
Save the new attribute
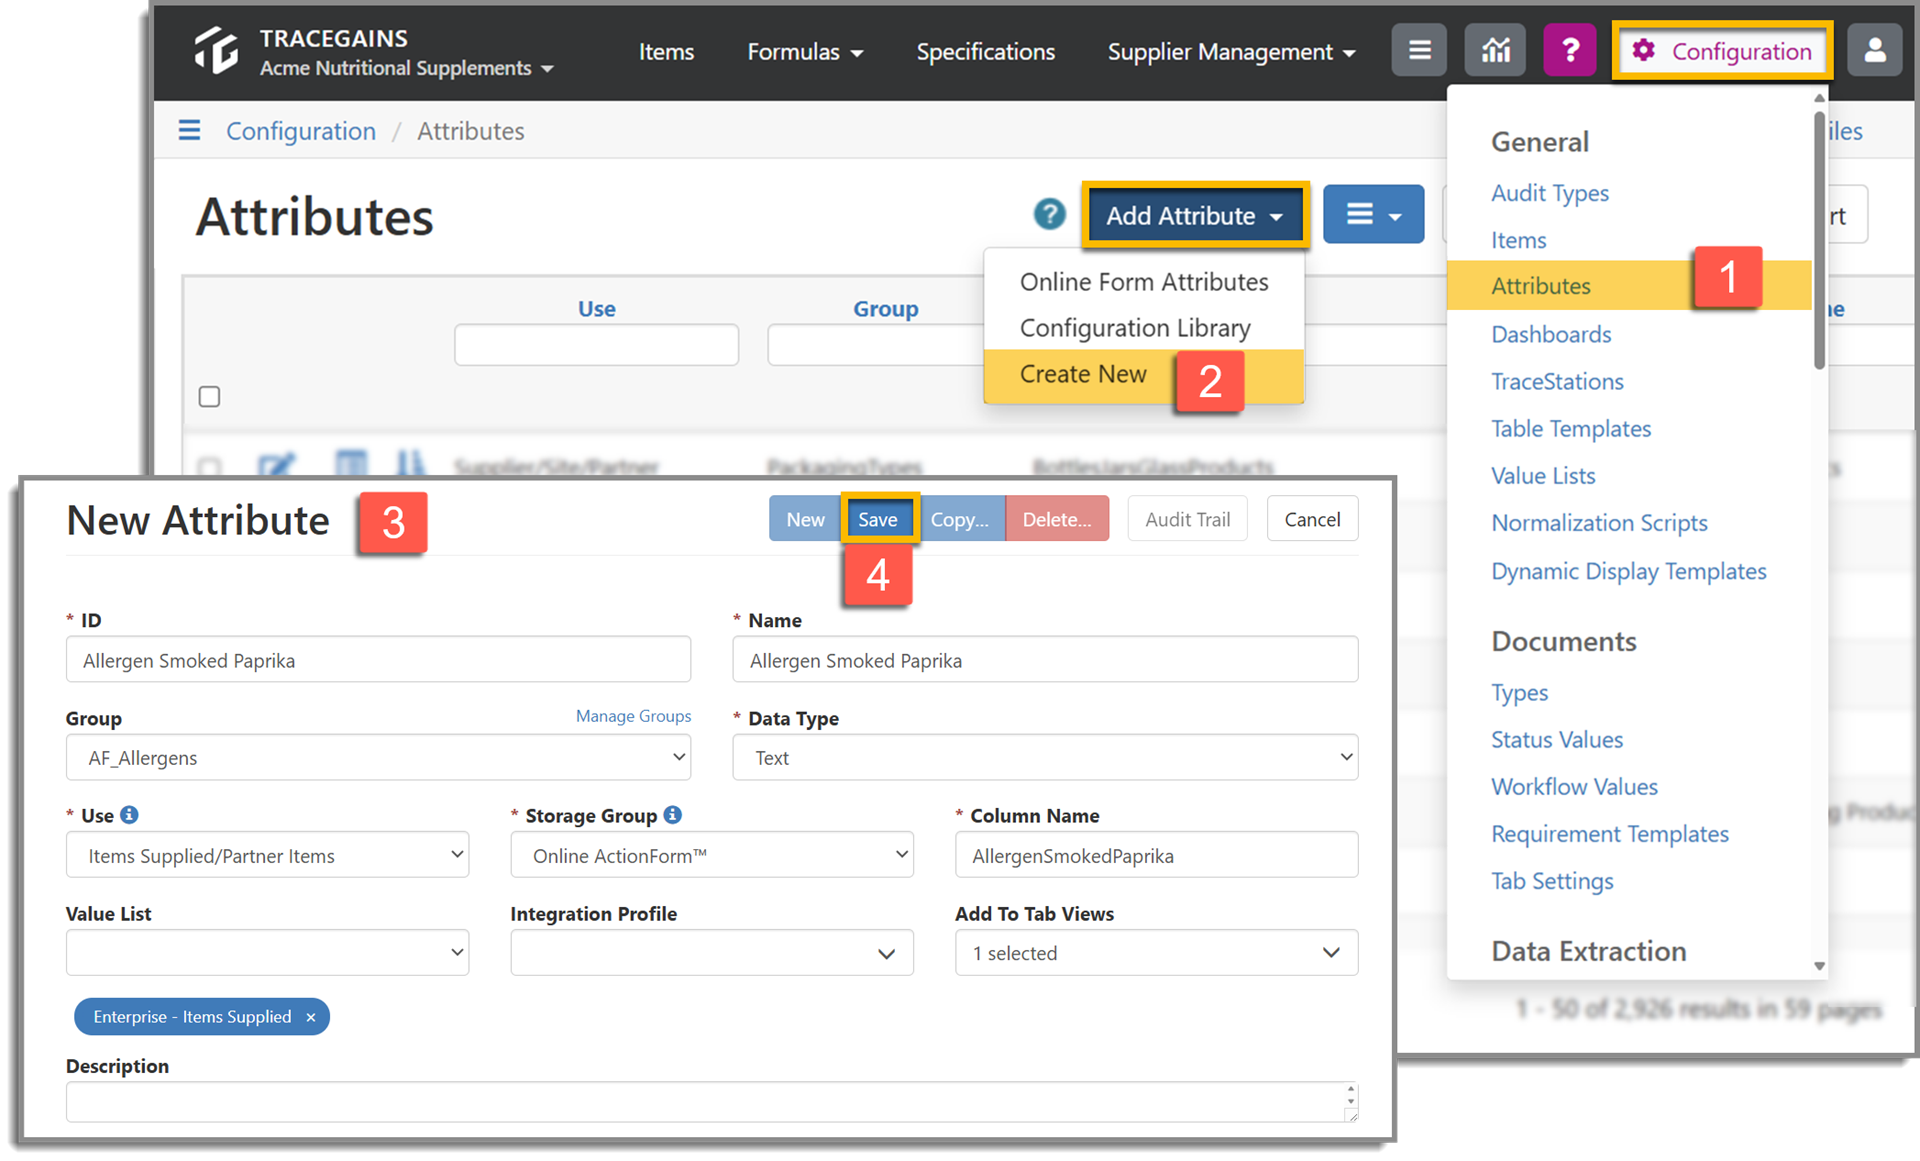(878, 519)
